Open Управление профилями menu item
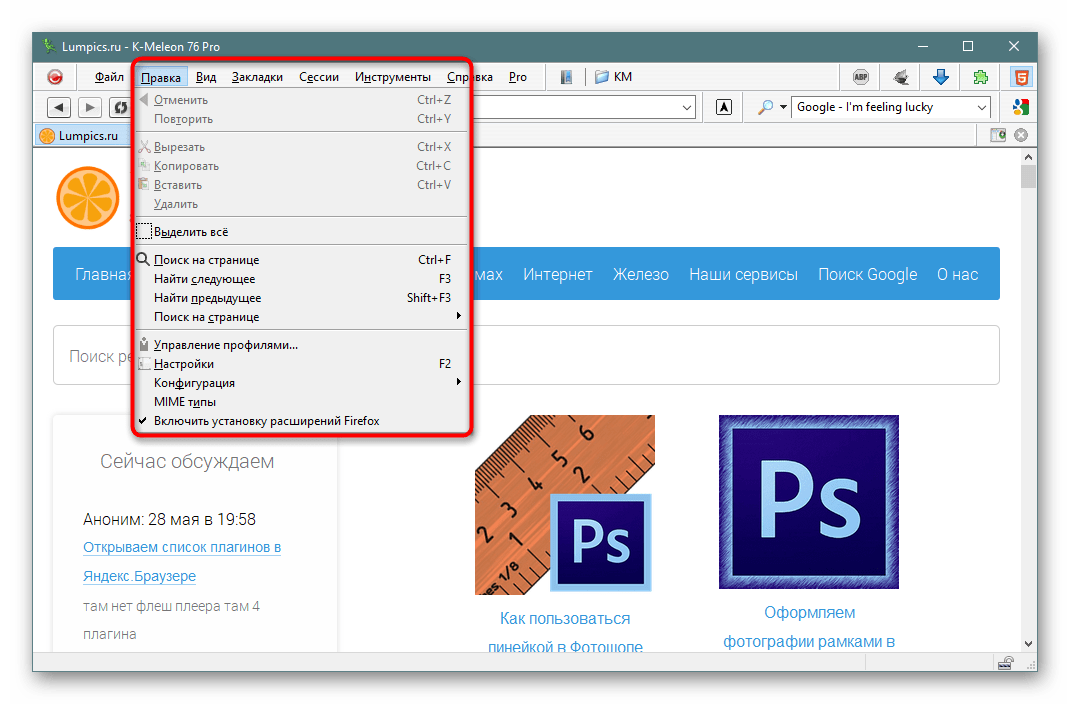Image resolution: width=1070 pixels, height=704 pixels. pyautogui.click(x=301, y=344)
